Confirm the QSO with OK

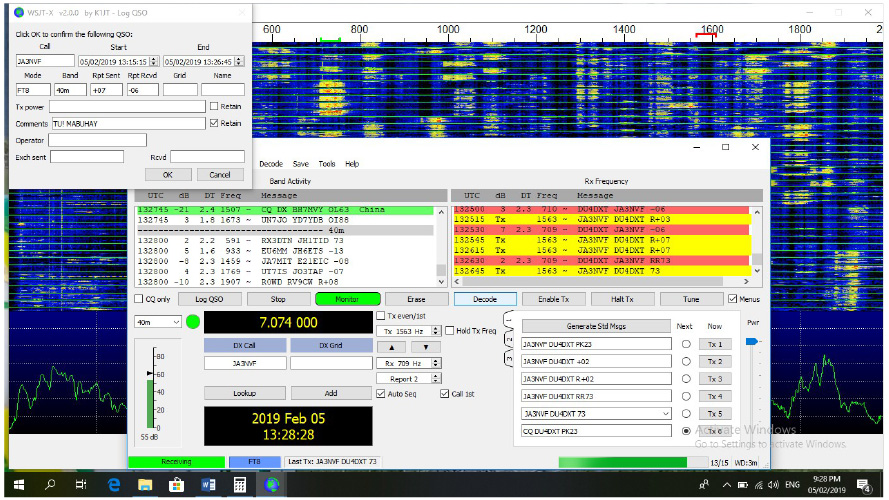pos(168,175)
